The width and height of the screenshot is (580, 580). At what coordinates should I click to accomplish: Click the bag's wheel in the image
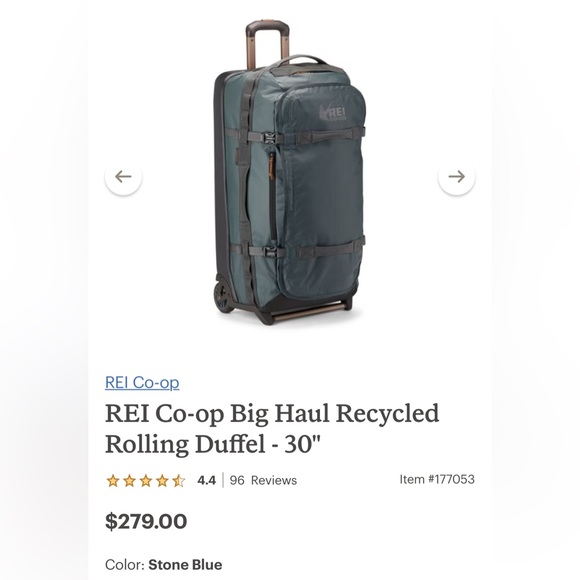point(222,295)
